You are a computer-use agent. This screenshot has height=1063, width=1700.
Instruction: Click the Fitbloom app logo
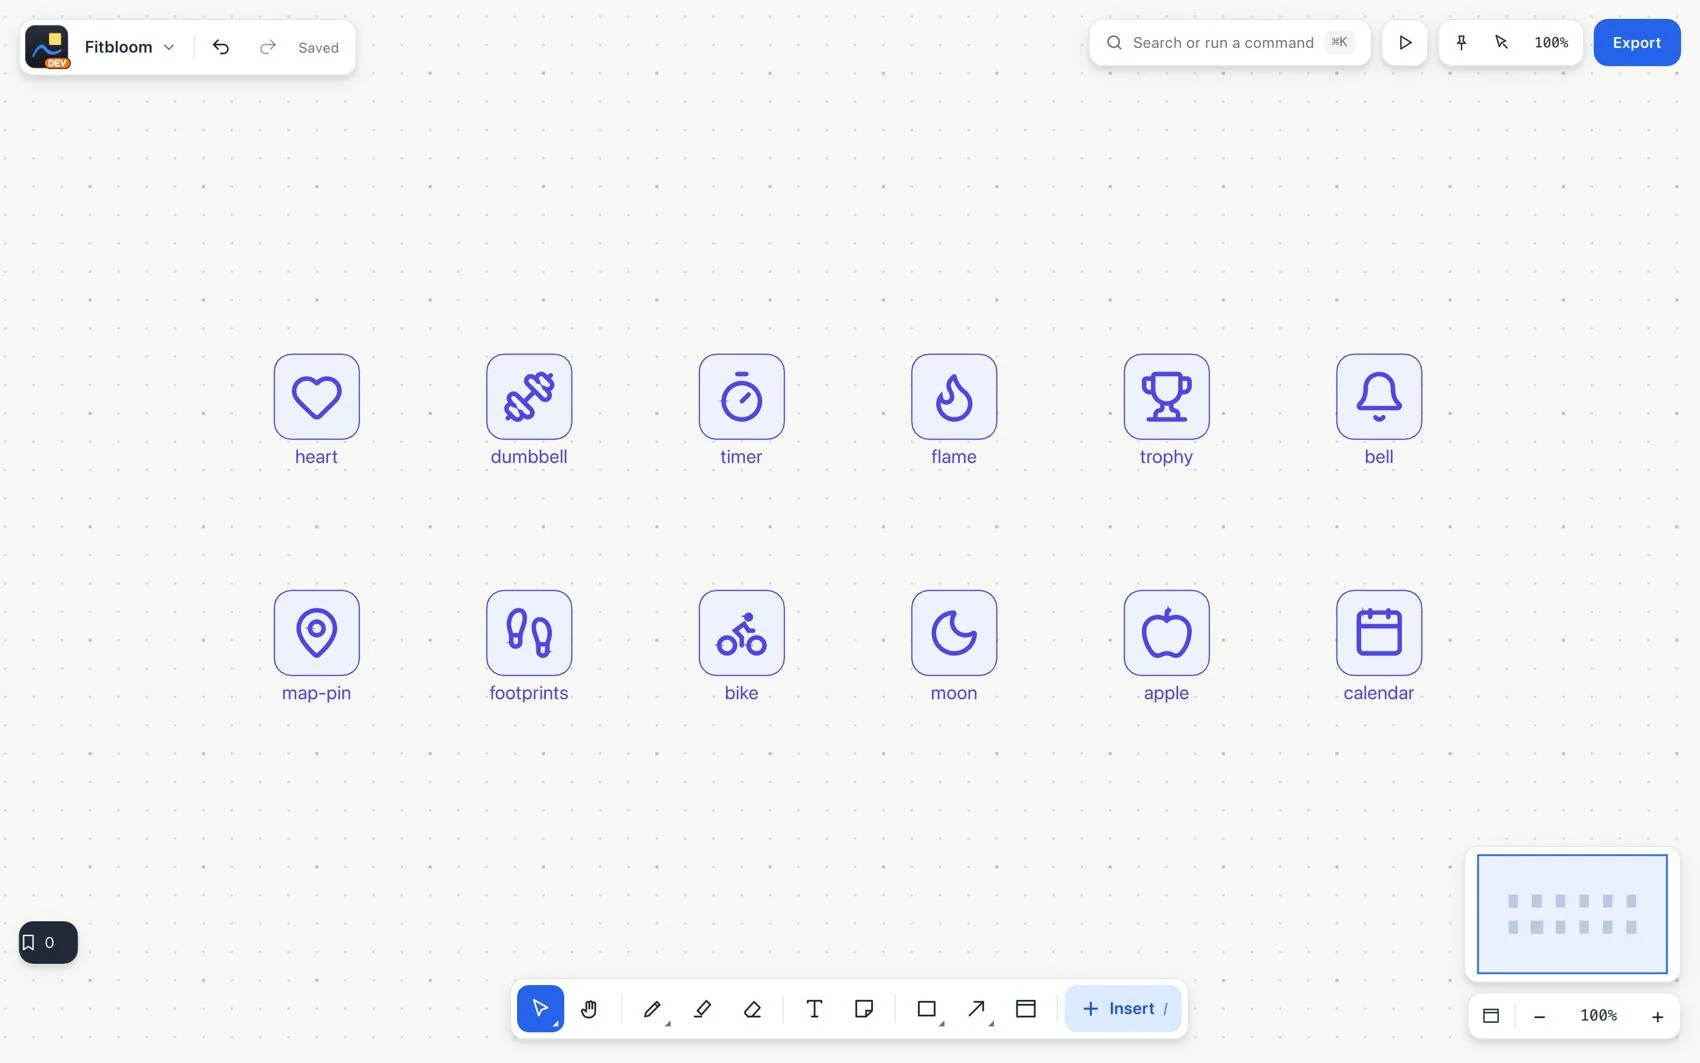tap(47, 47)
